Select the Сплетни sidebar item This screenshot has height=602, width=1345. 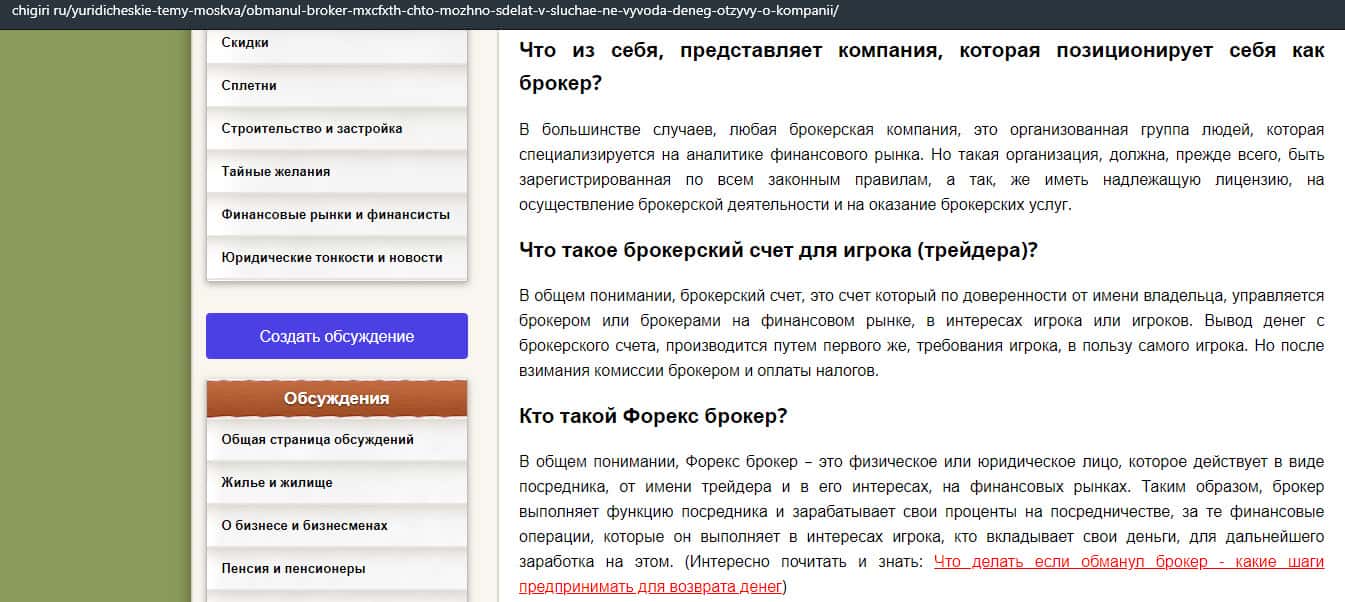249,86
